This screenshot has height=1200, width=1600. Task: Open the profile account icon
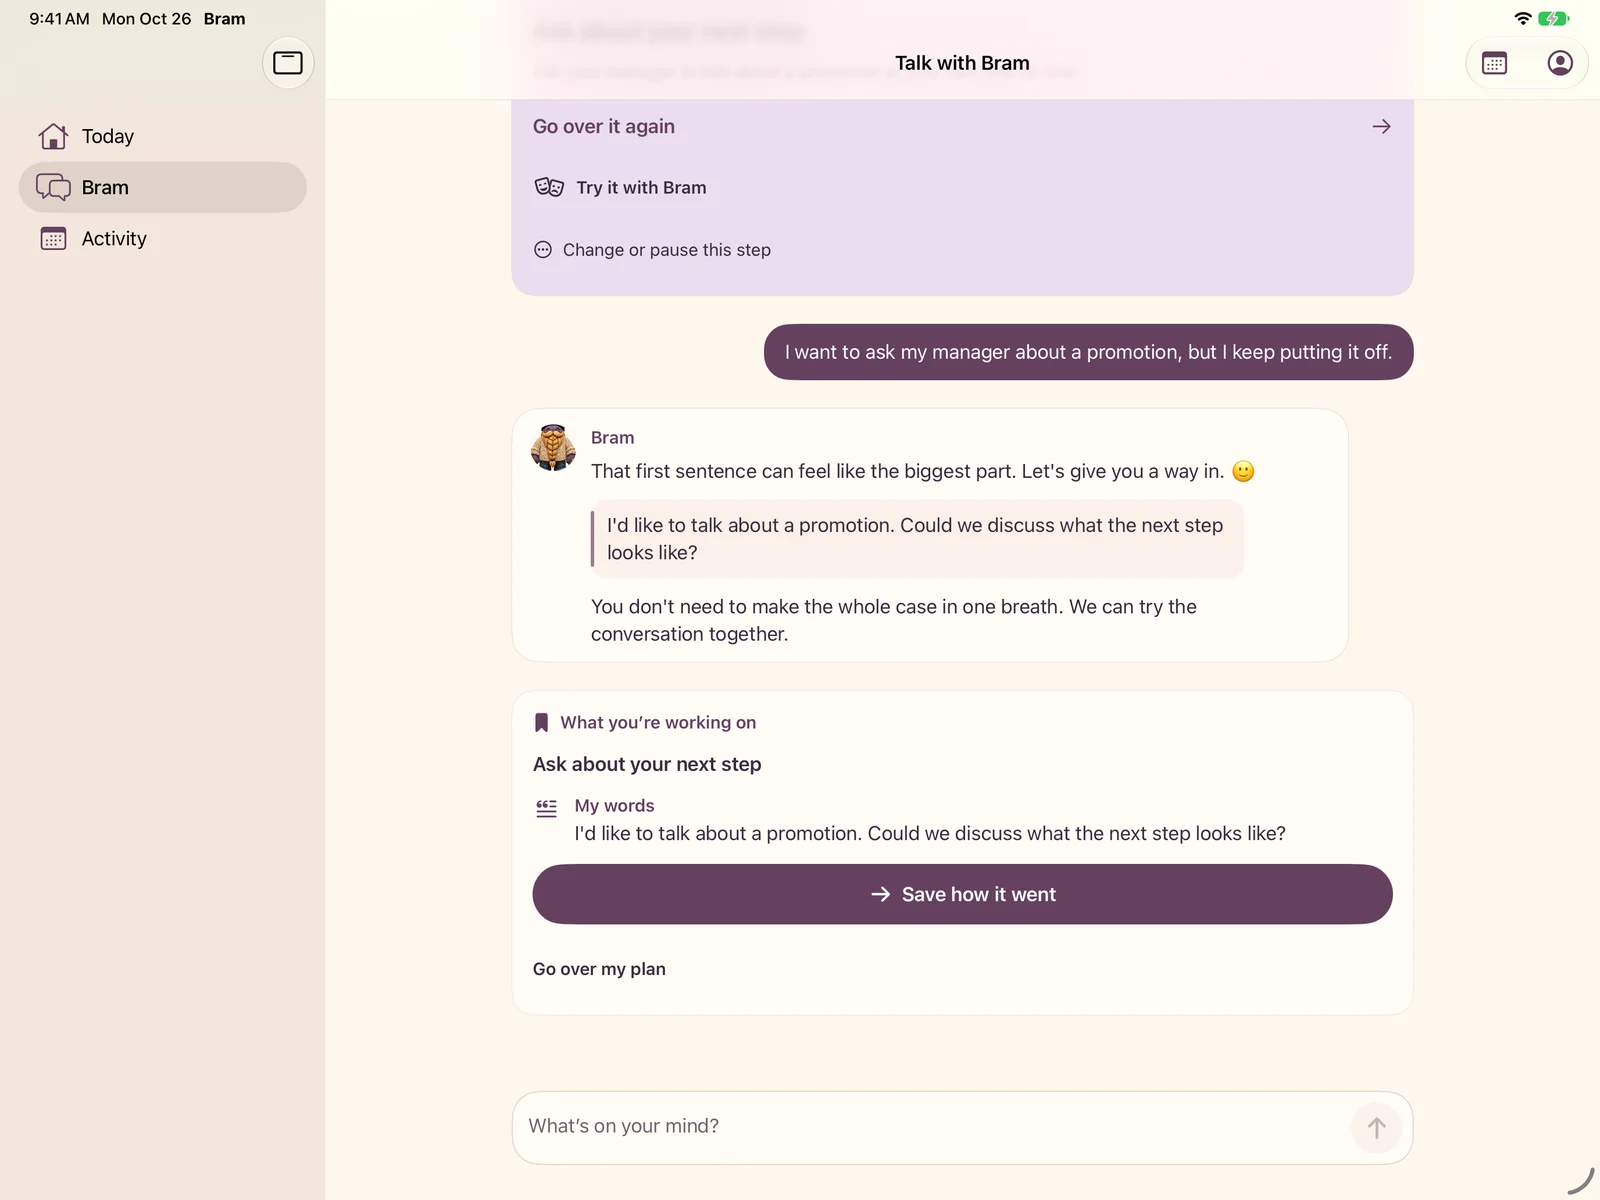click(x=1559, y=63)
